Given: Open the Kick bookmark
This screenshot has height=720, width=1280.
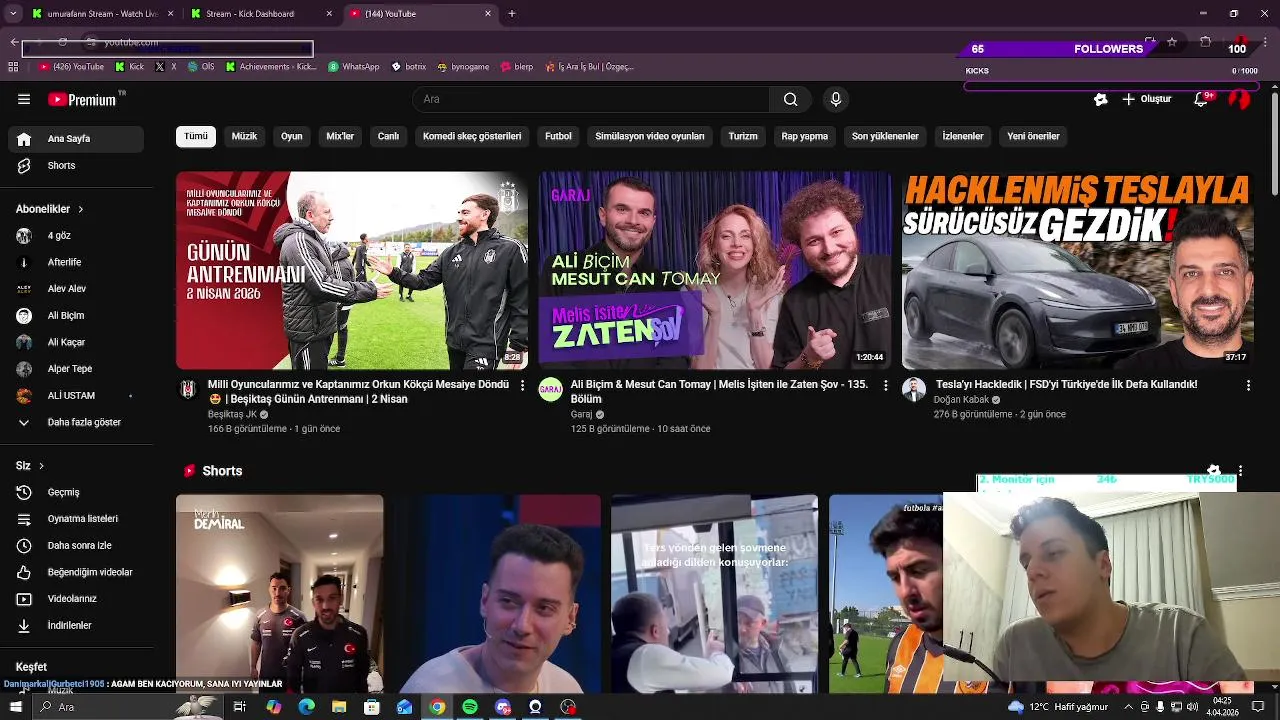Looking at the screenshot, I should 130,67.
